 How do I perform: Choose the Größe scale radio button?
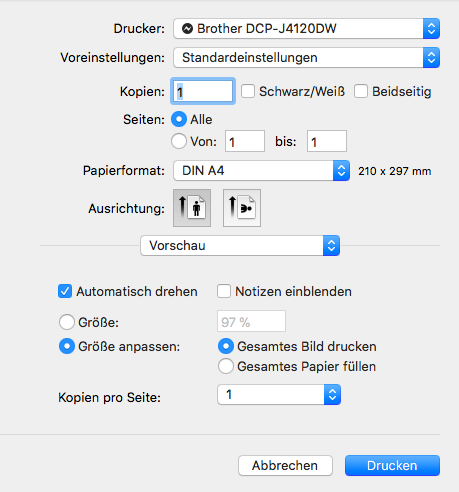tap(67, 322)
